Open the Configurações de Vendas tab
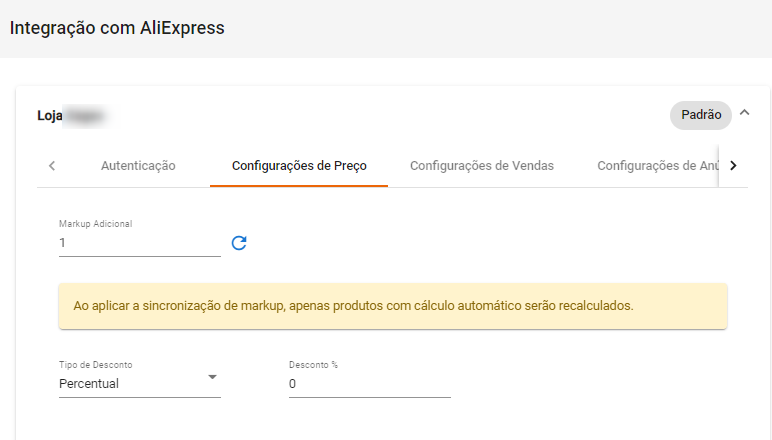The height and width of the screenshot is (440, 772). pyautogui.click(x=482, y=166)
